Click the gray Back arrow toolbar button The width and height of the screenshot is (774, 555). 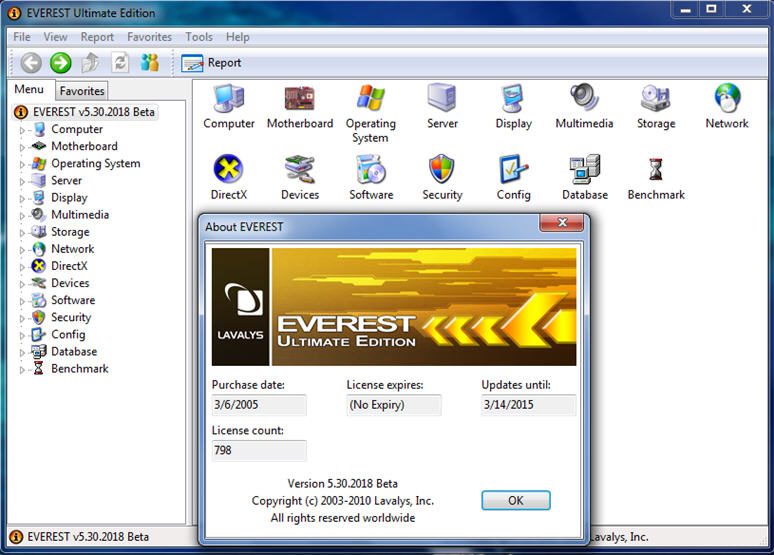[31, 63]
